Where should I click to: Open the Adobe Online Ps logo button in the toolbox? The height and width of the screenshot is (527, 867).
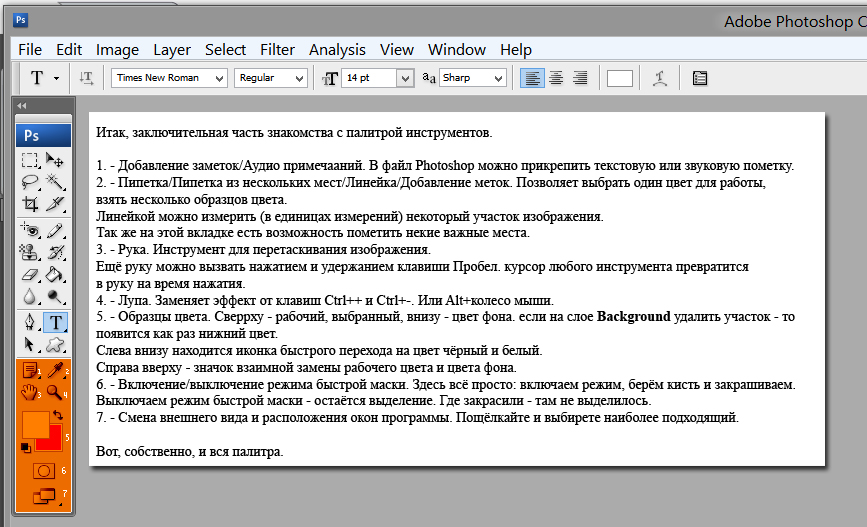(43, 135)
